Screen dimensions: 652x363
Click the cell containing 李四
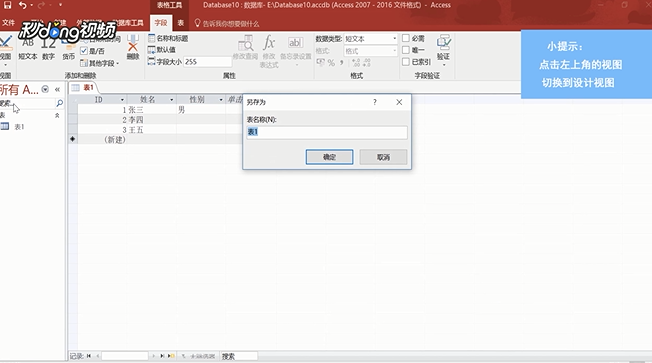(151, 120)
